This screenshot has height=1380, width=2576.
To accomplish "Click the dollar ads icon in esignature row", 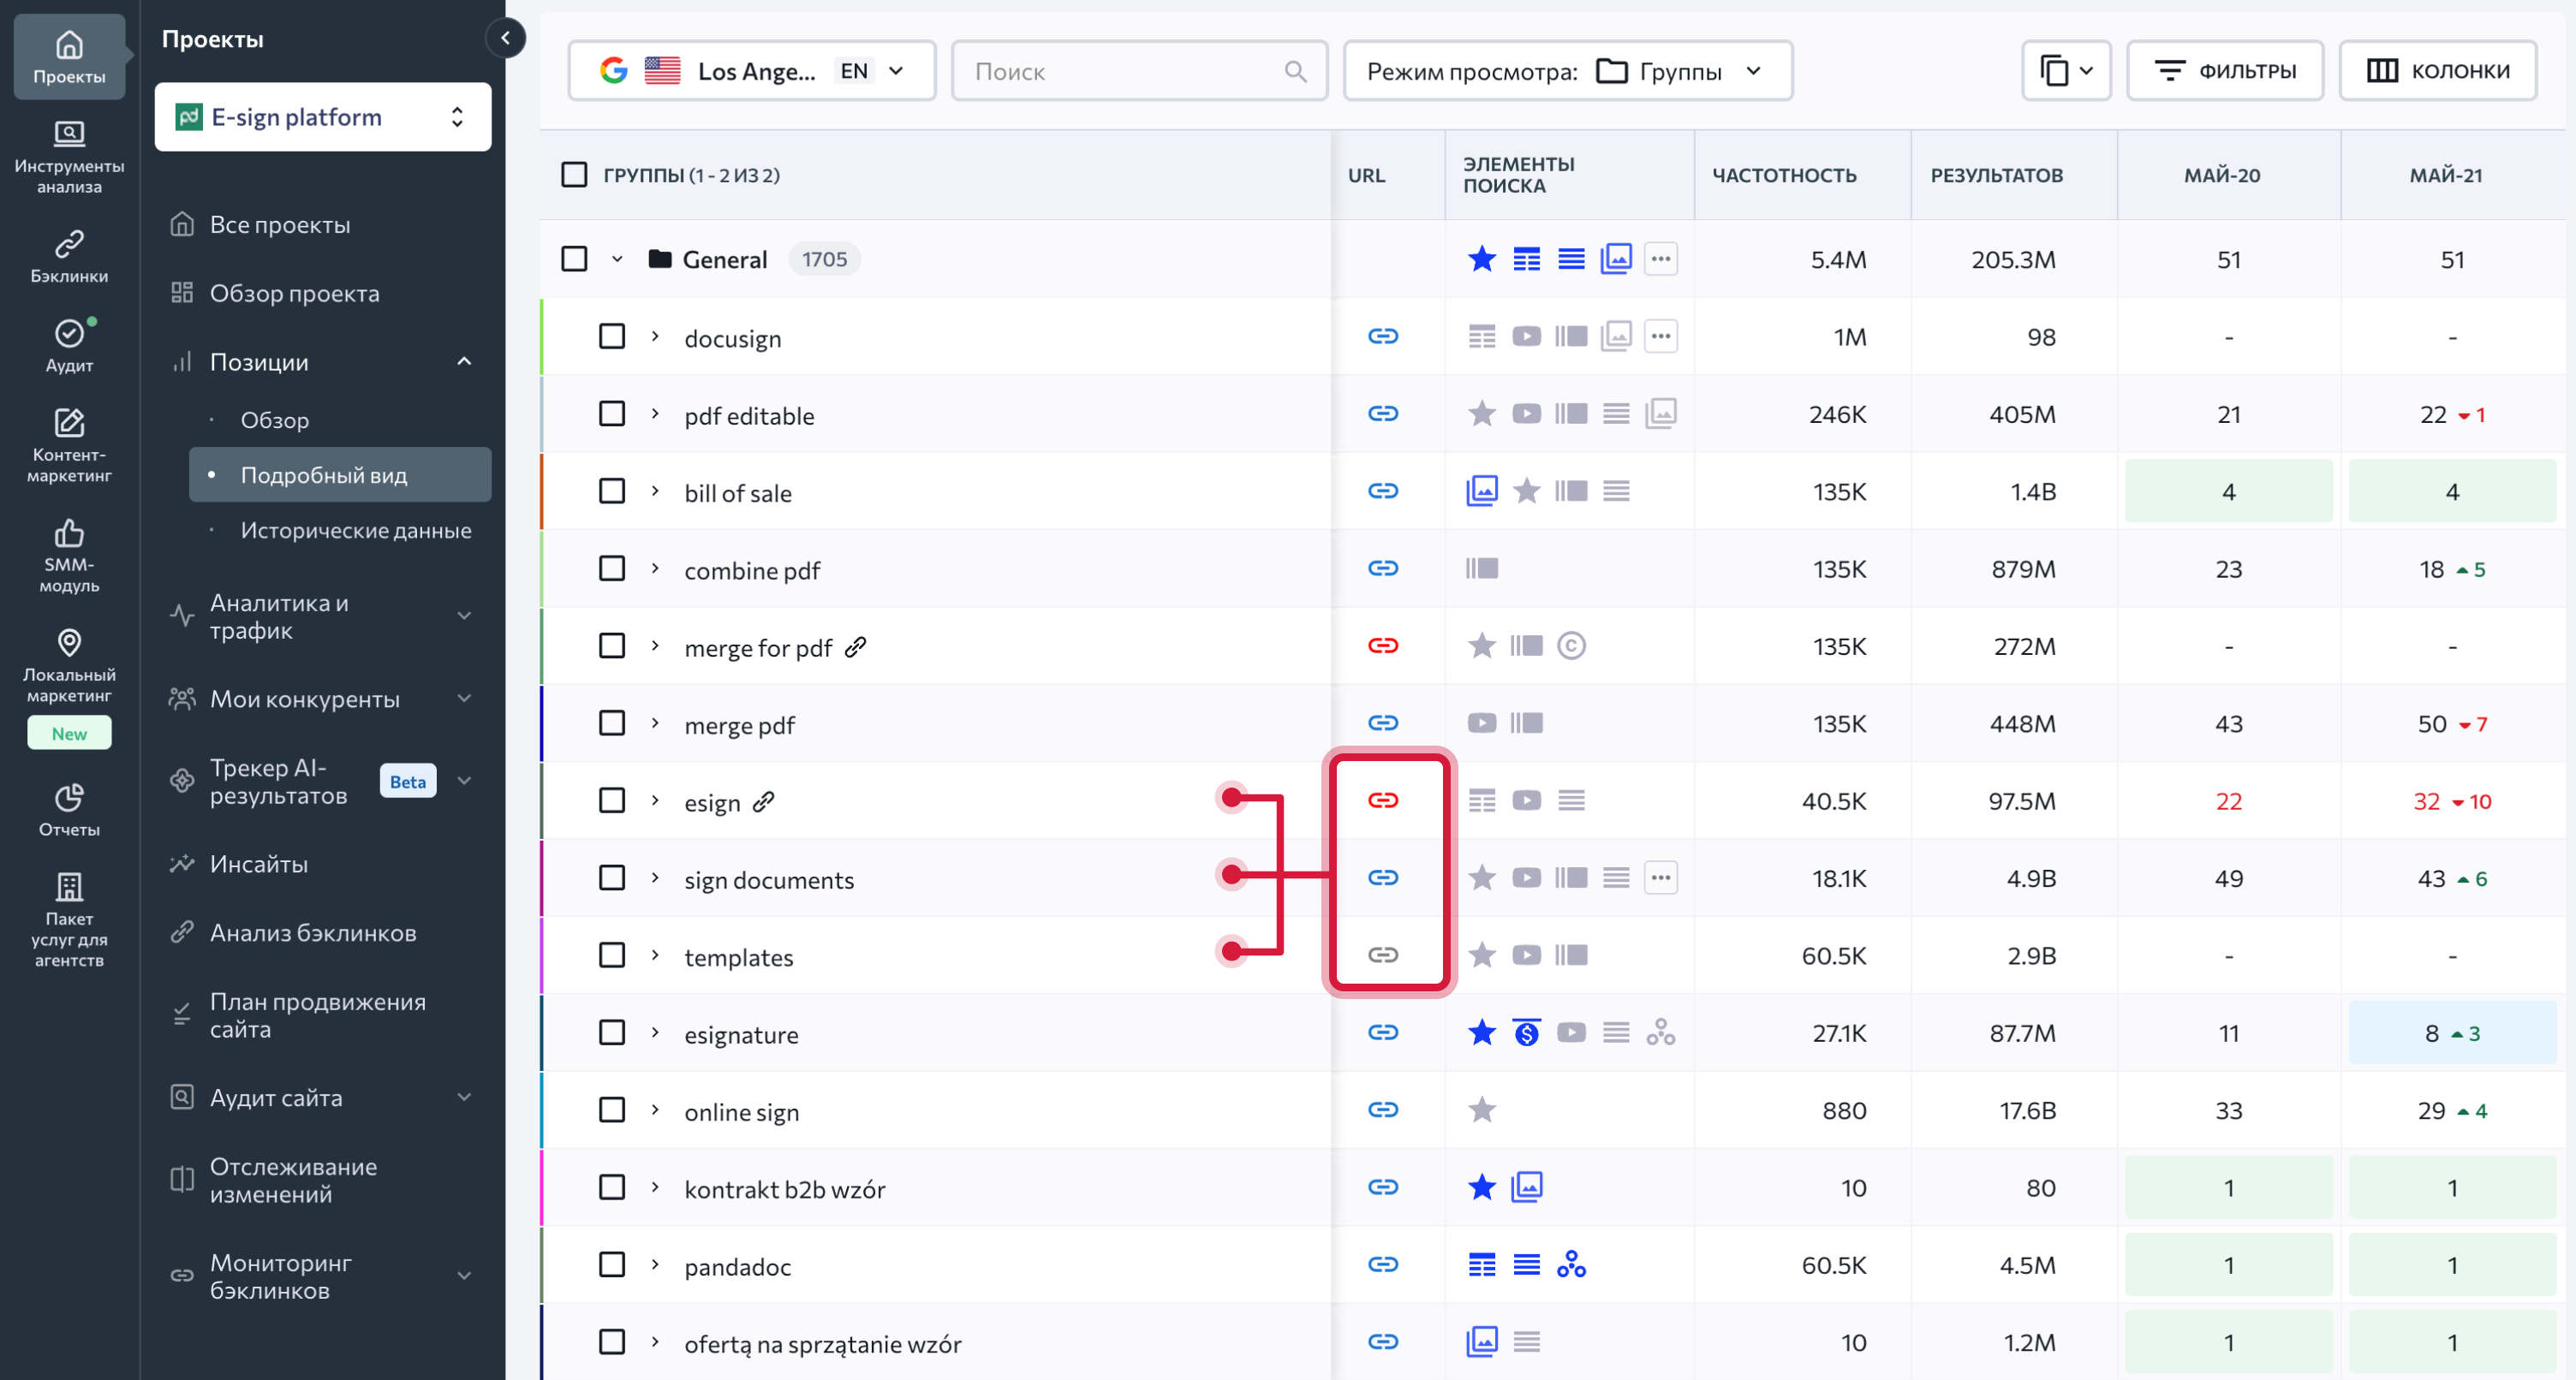I will click(1526, 1033).
